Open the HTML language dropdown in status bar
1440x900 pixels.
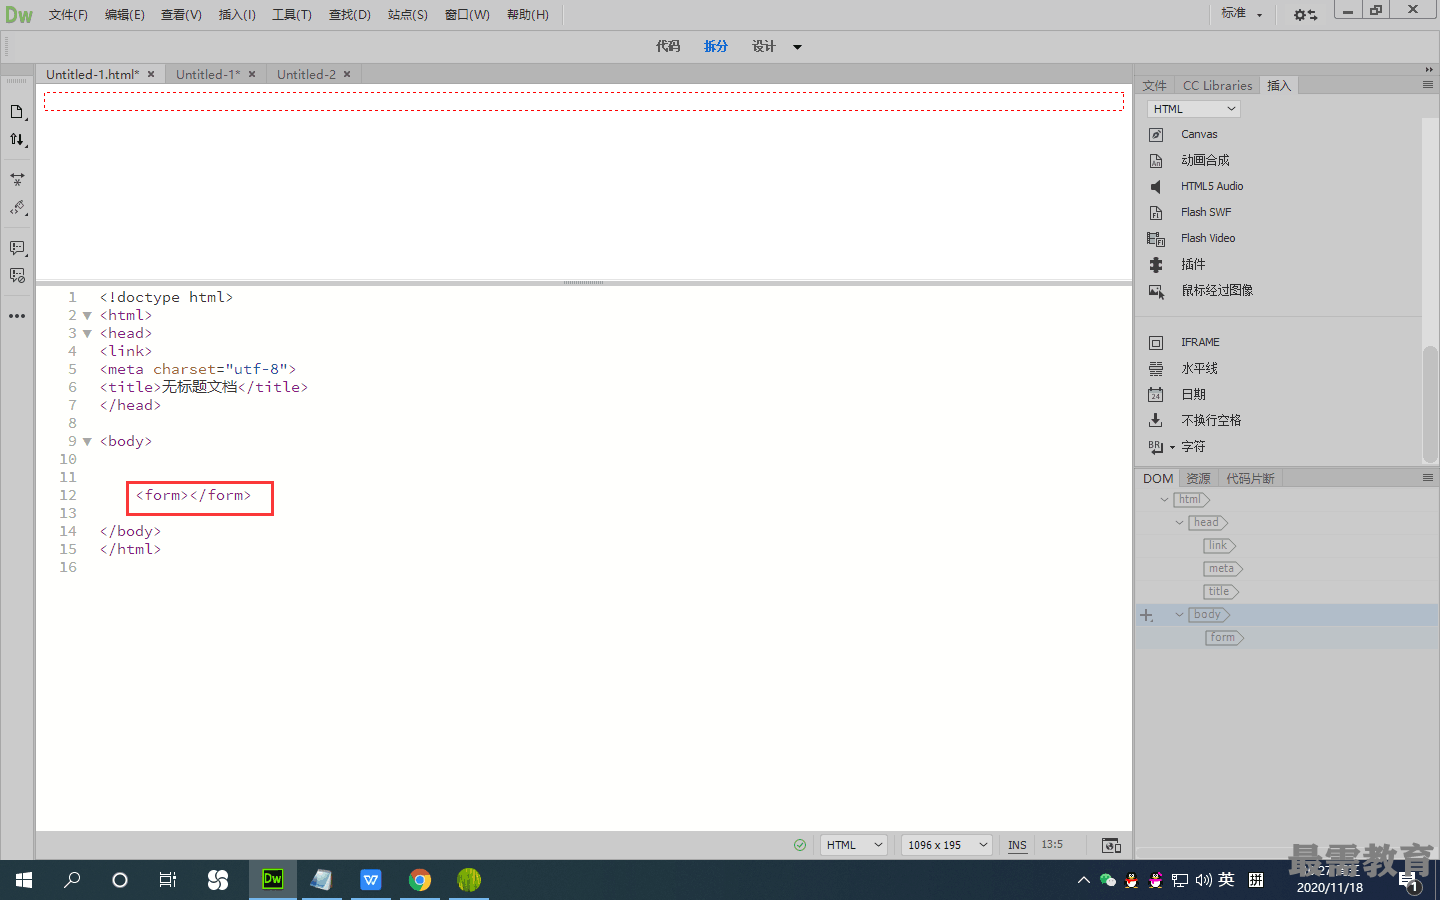click(x=854, y=845)
